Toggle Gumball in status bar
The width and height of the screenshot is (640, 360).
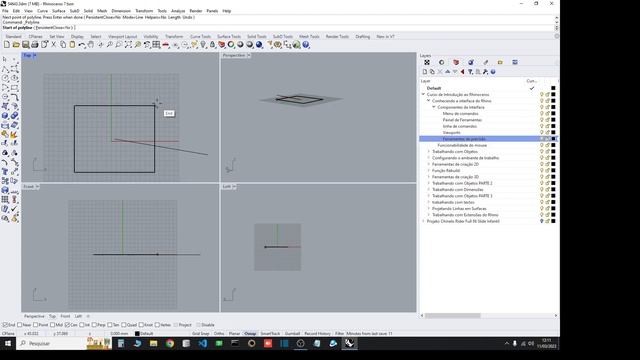click(x=292, y=333)
